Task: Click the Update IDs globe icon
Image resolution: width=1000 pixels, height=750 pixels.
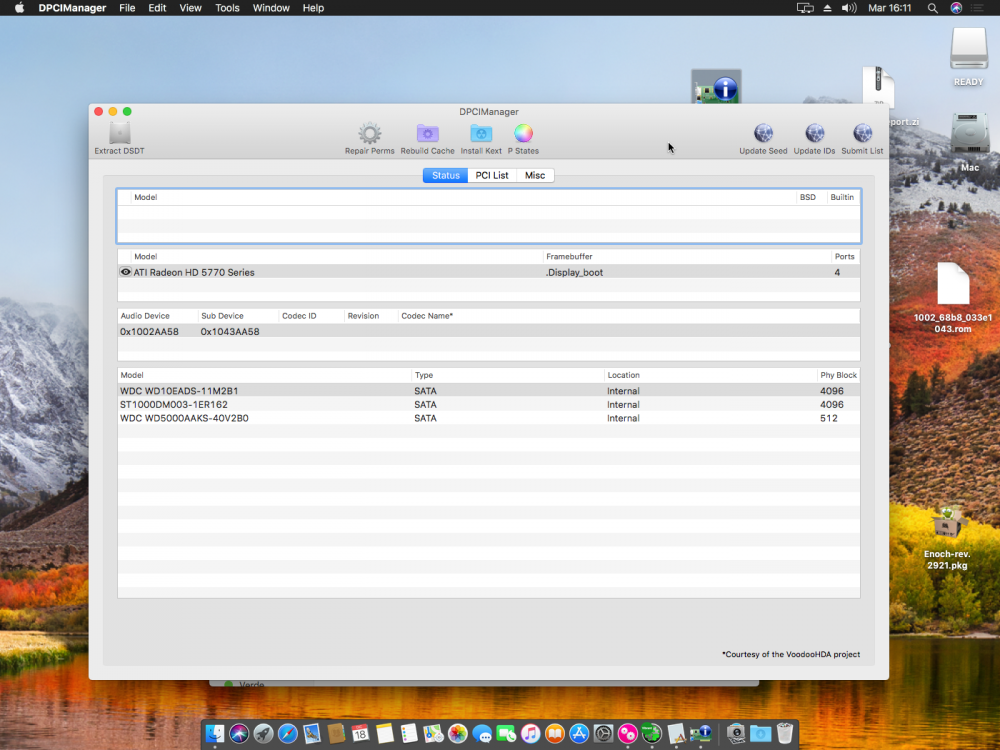Action: tap(814, 133)
